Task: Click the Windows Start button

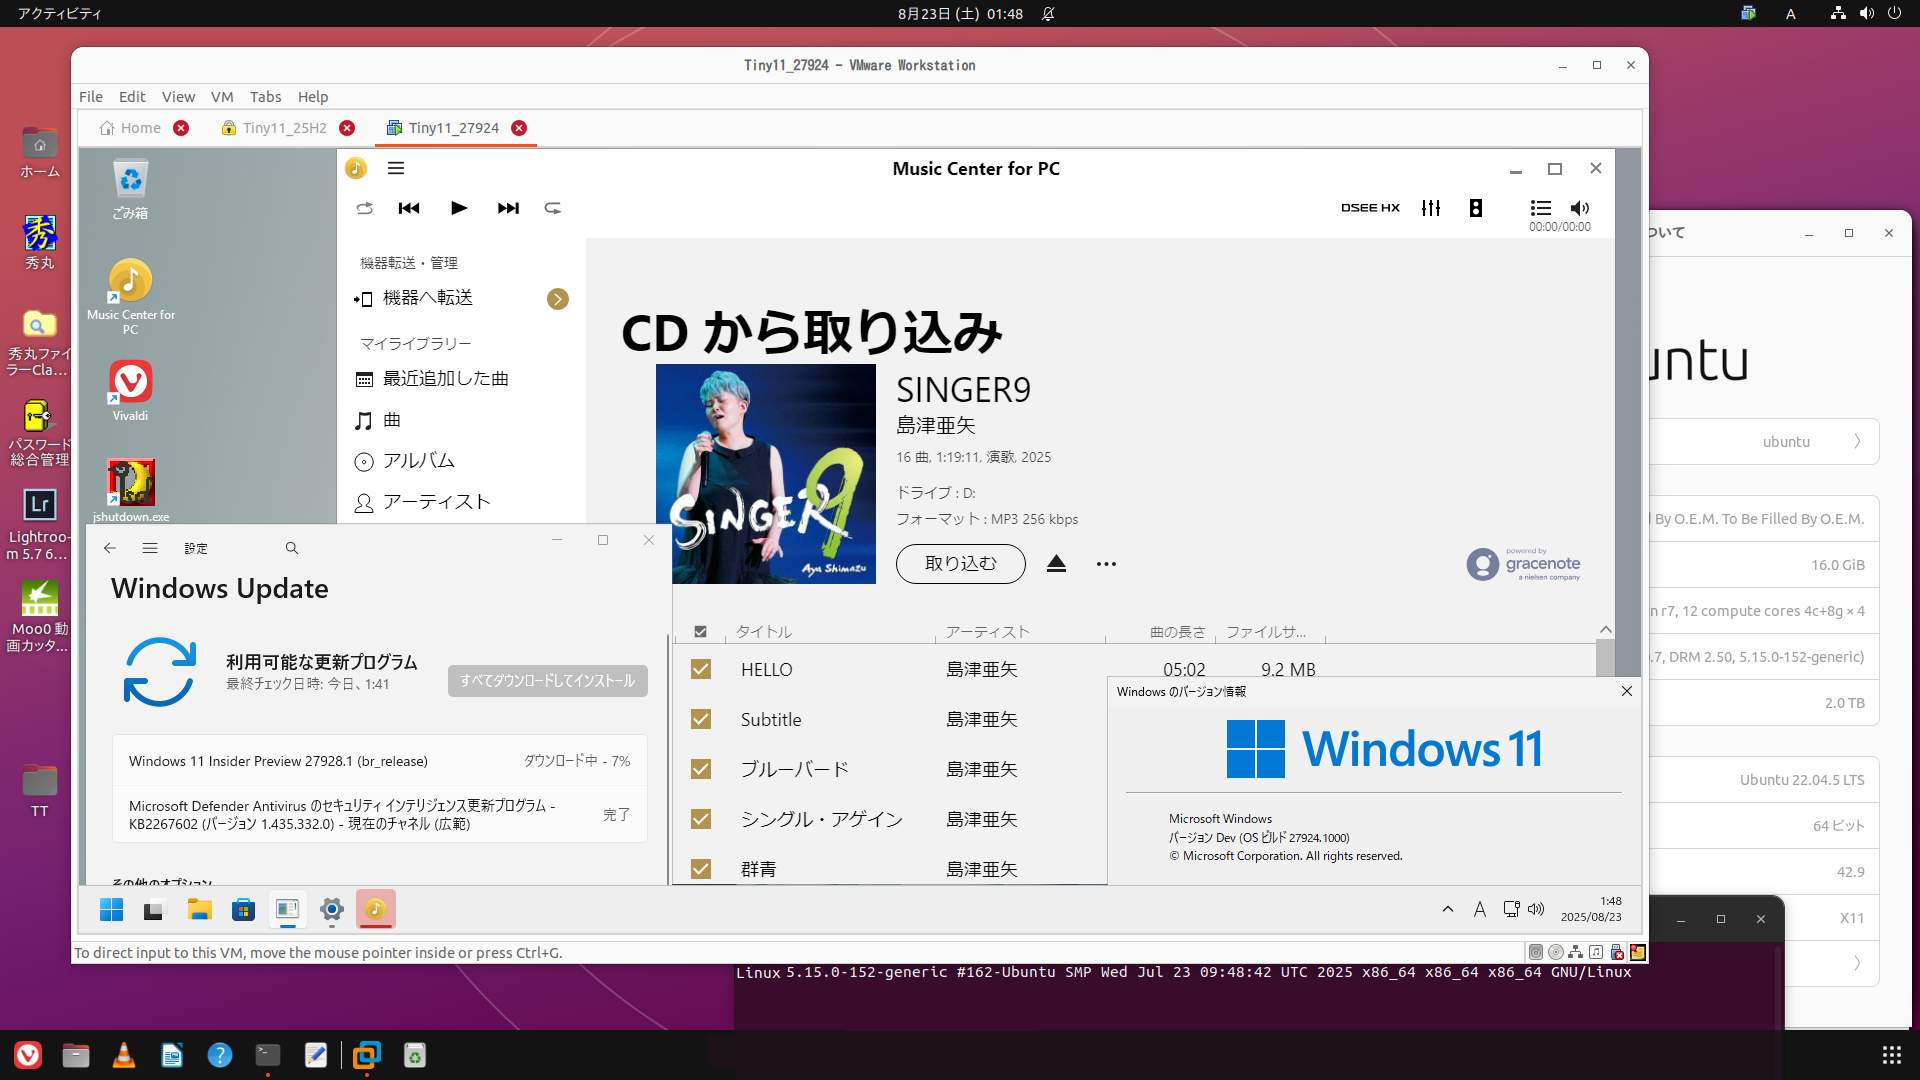Action: [x=111, y=909]
